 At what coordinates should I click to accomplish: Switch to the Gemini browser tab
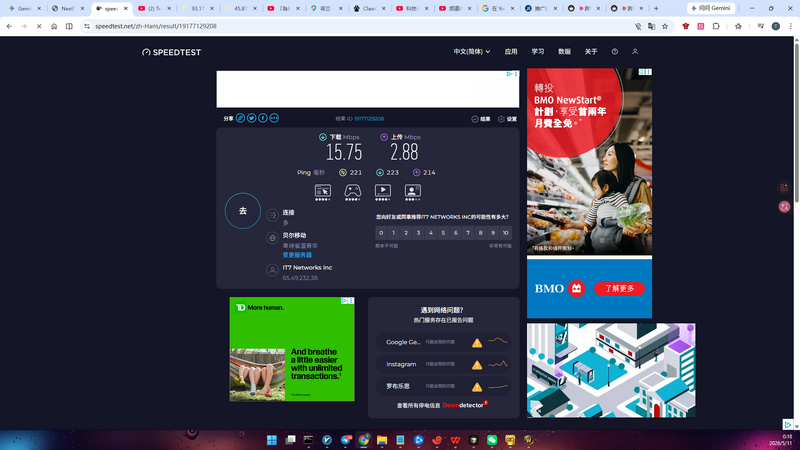(24, 8)
